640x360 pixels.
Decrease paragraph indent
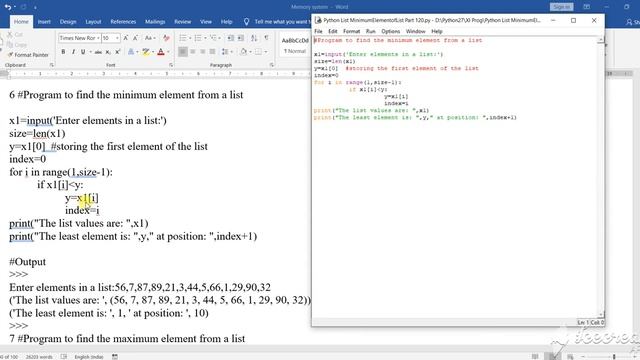[x=231, y=38]
